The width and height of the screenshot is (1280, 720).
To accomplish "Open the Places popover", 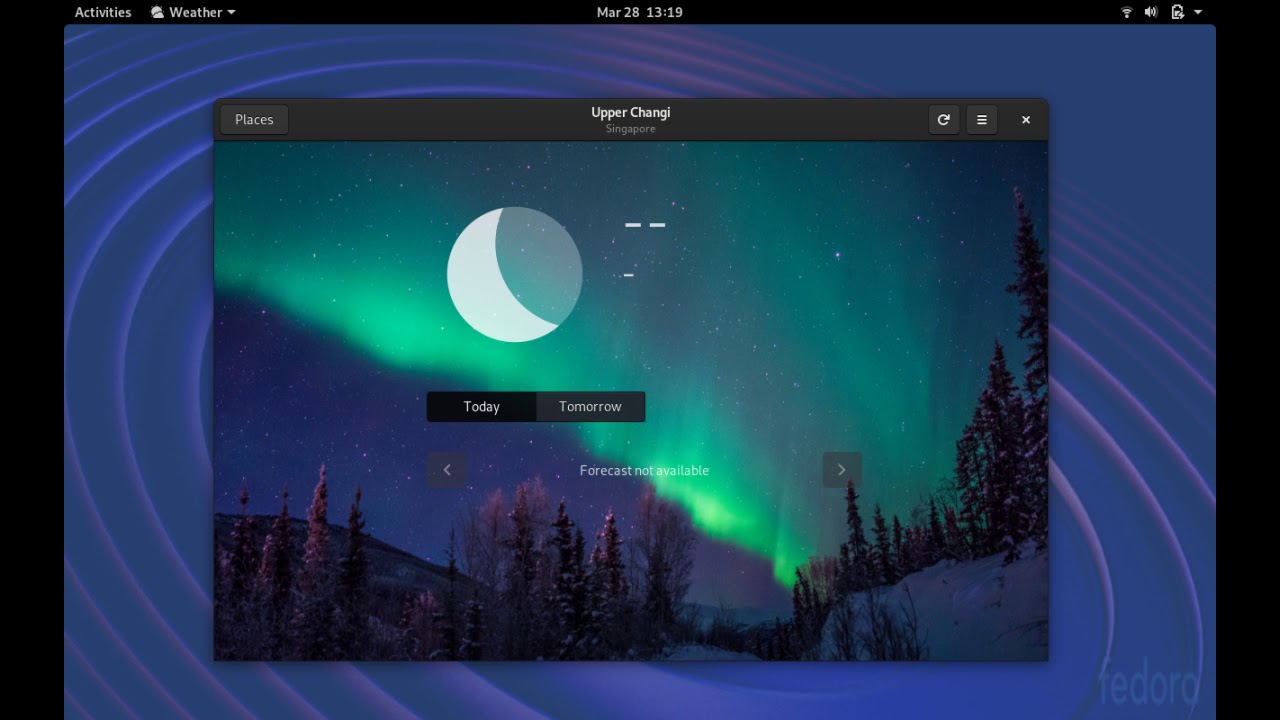I will (x=254, y=120).
